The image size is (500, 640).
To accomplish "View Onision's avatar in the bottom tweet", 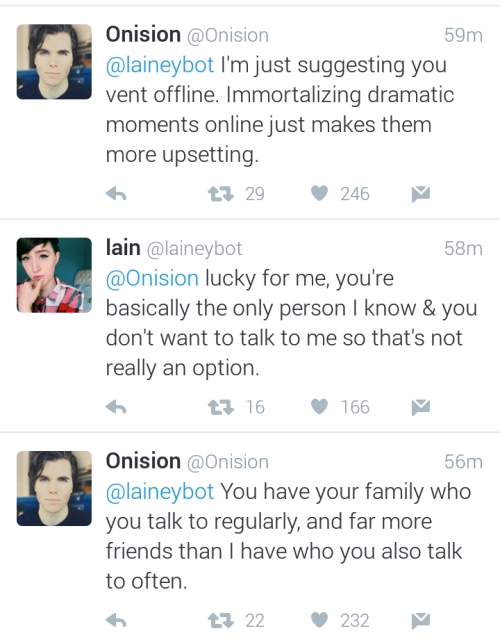I will [x=54, y=488].
